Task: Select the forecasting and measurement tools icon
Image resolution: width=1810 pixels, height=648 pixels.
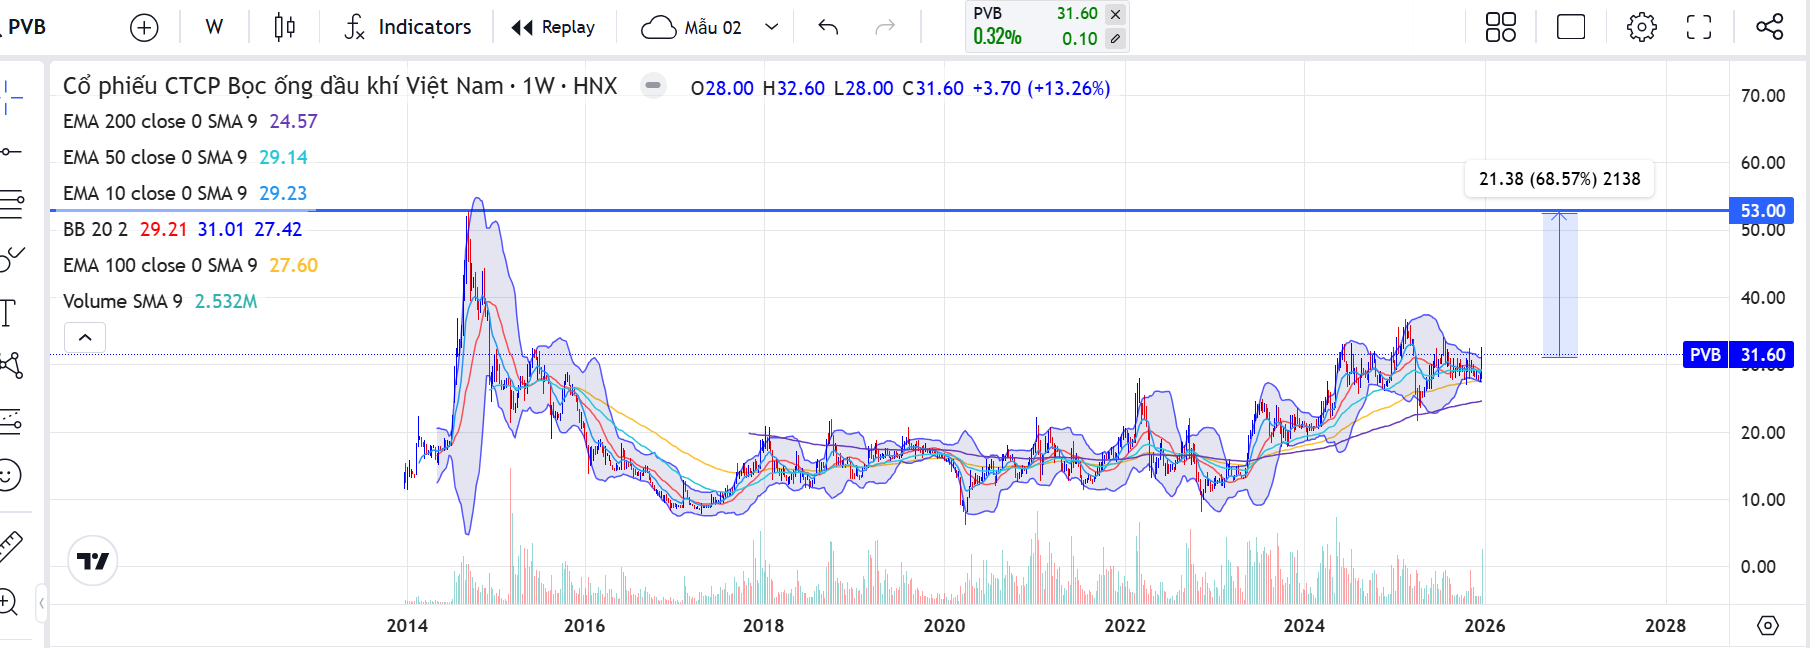Action: click(11, 421)
